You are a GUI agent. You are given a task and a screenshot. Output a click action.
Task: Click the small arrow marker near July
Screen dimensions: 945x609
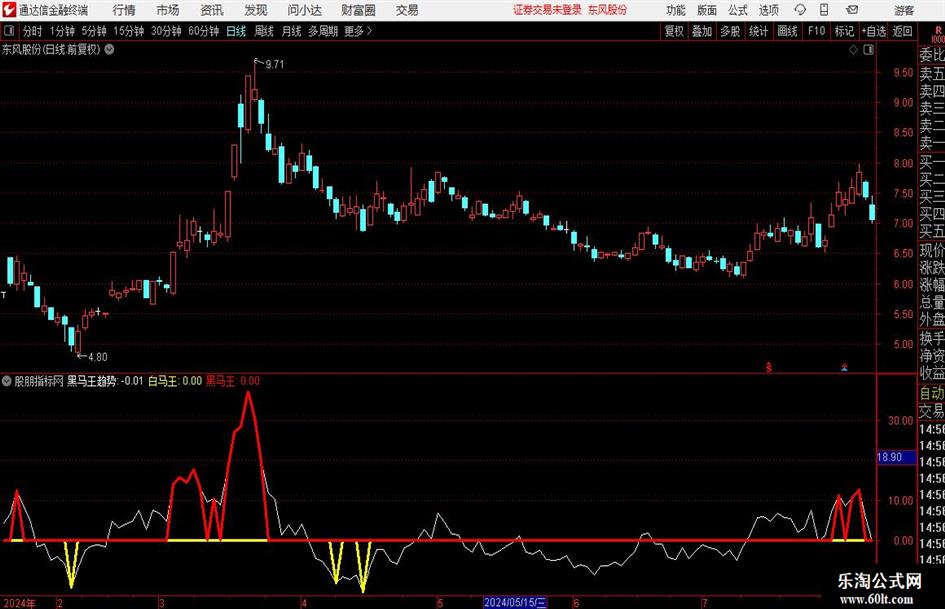click(x=844, y=367)
